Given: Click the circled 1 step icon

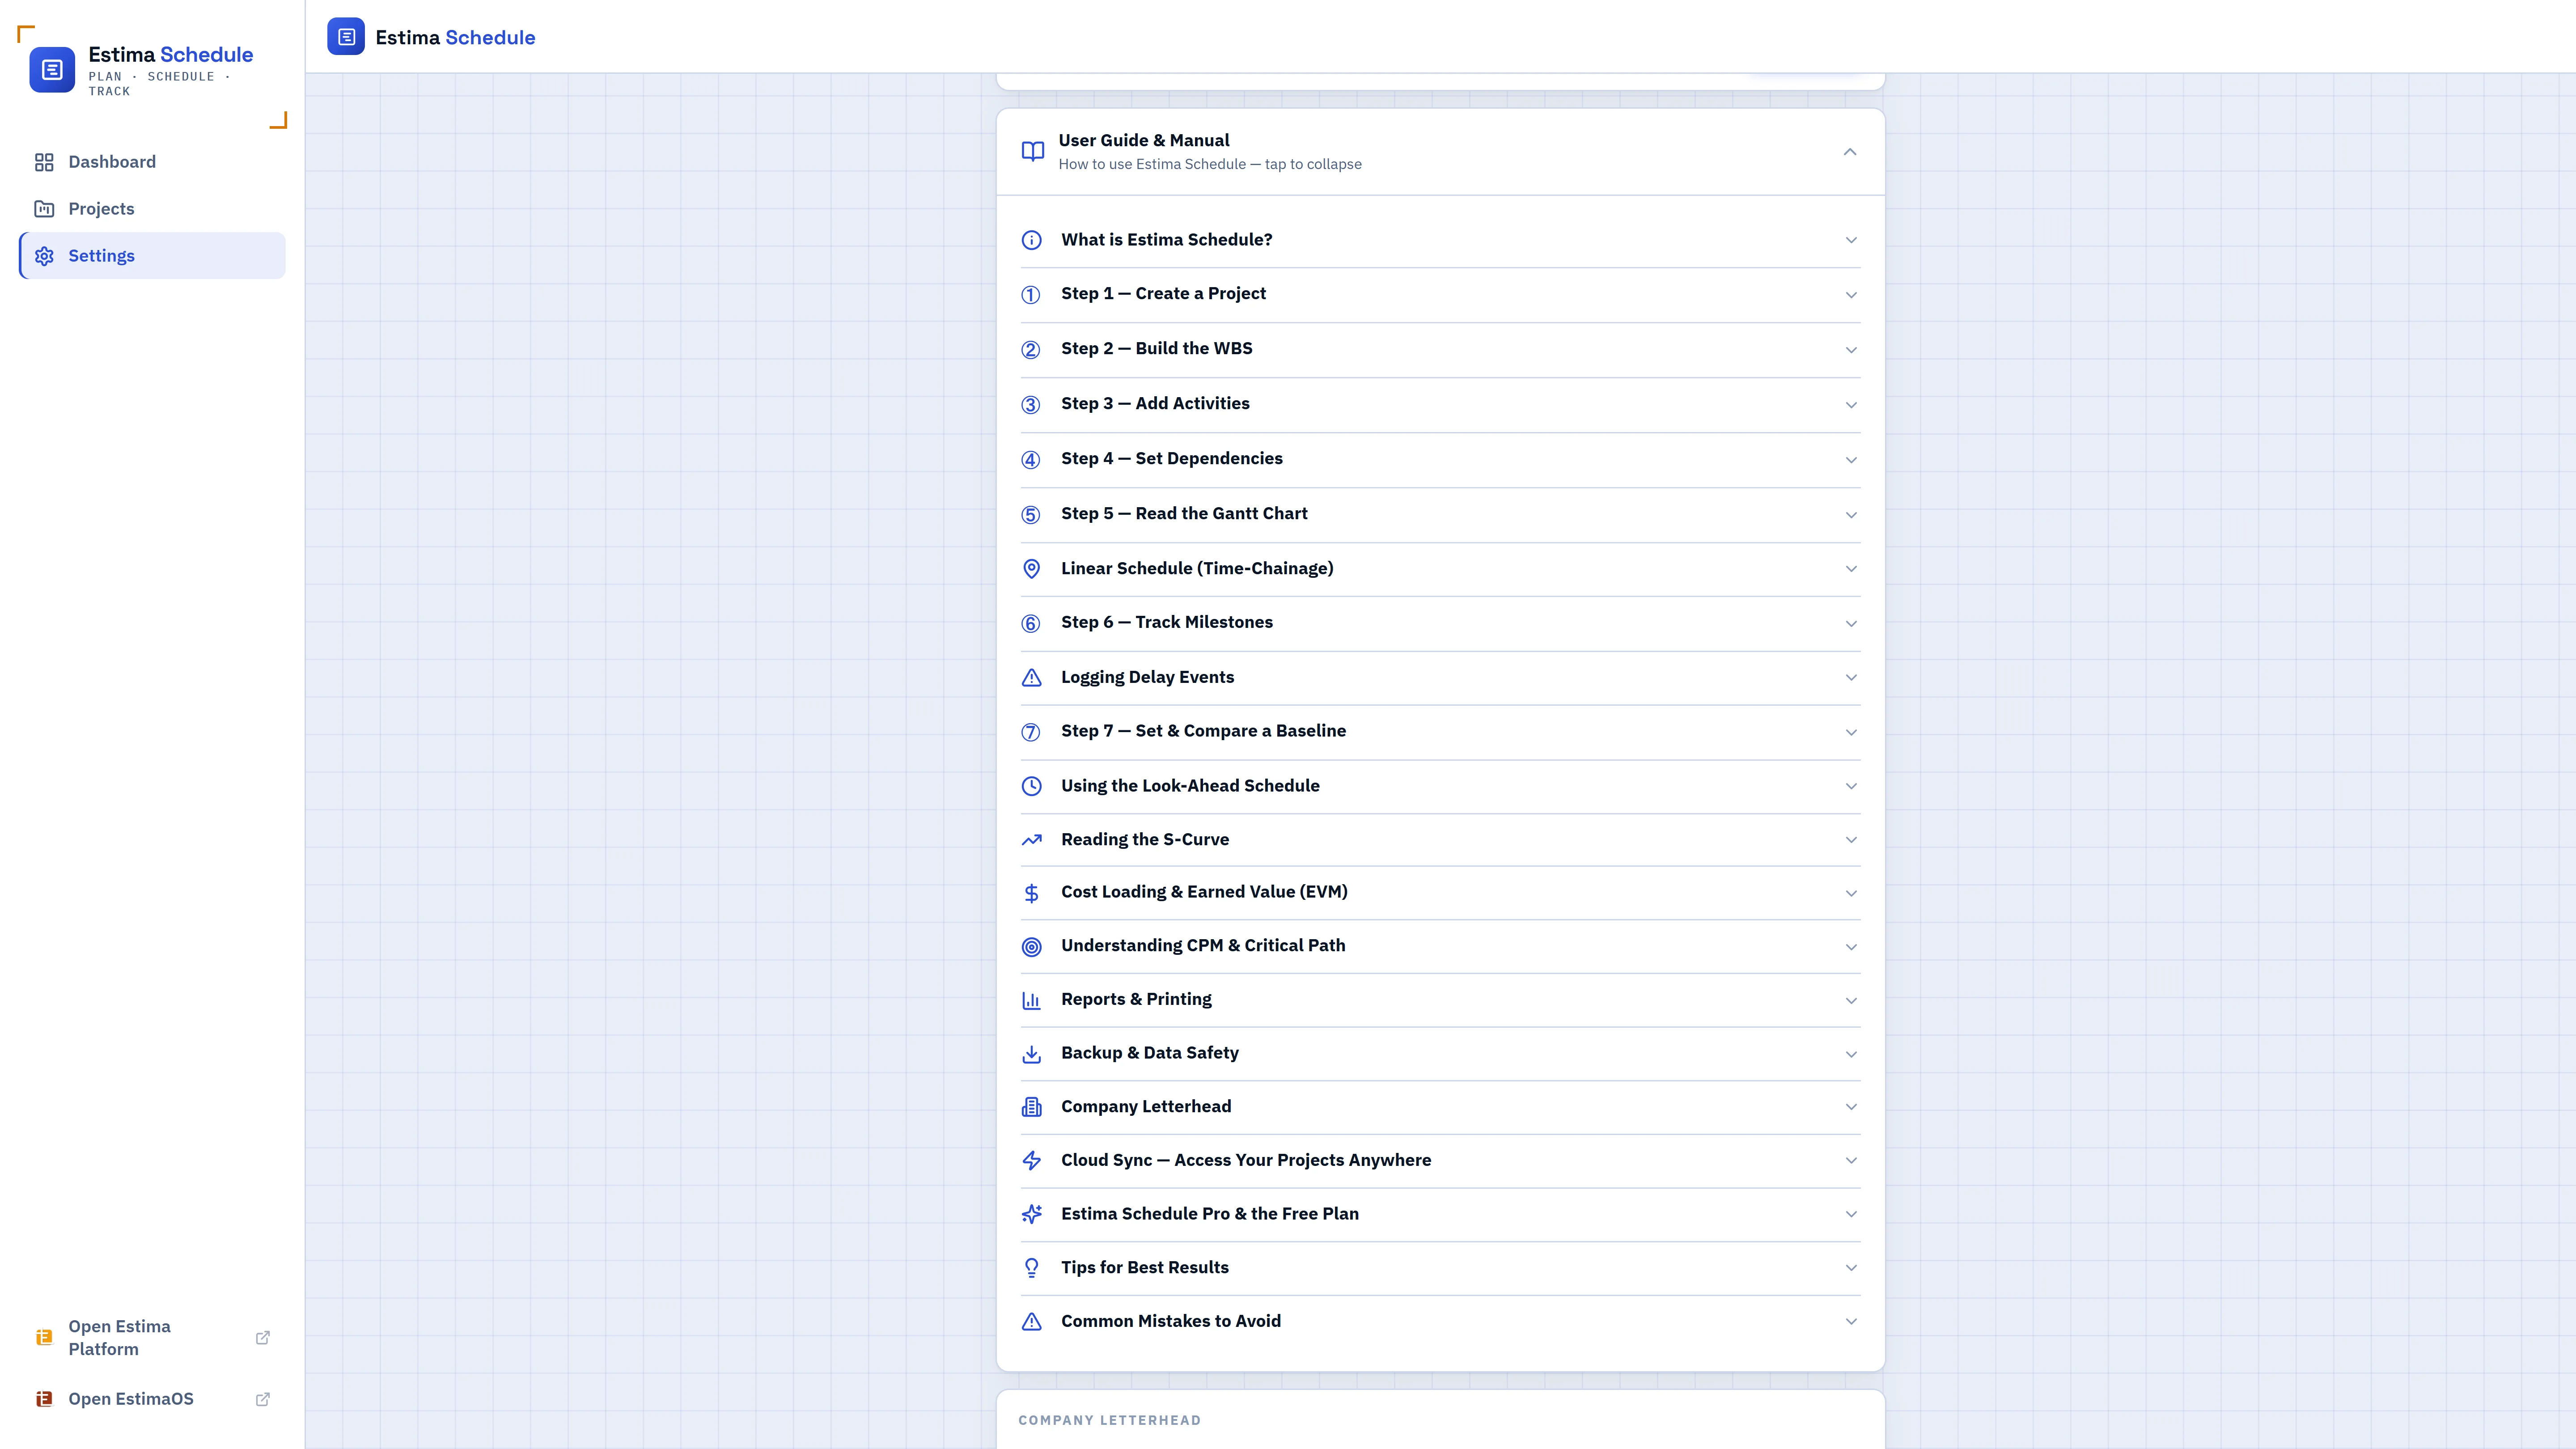Looking at the screenshot, I should 1031,295.
